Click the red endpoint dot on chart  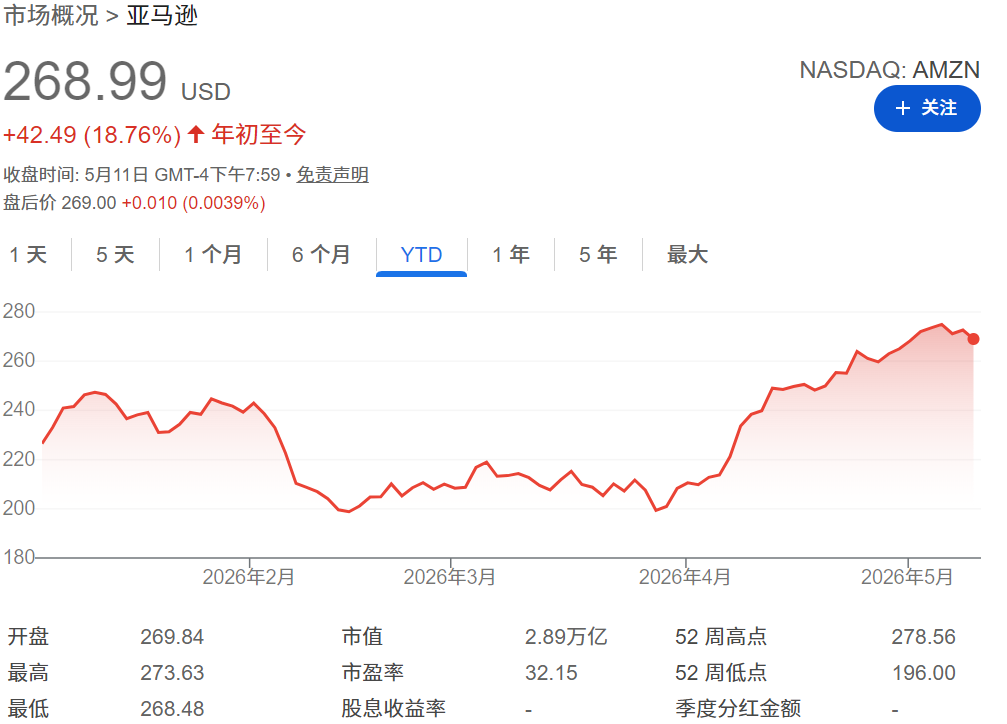tap(974, 339)
